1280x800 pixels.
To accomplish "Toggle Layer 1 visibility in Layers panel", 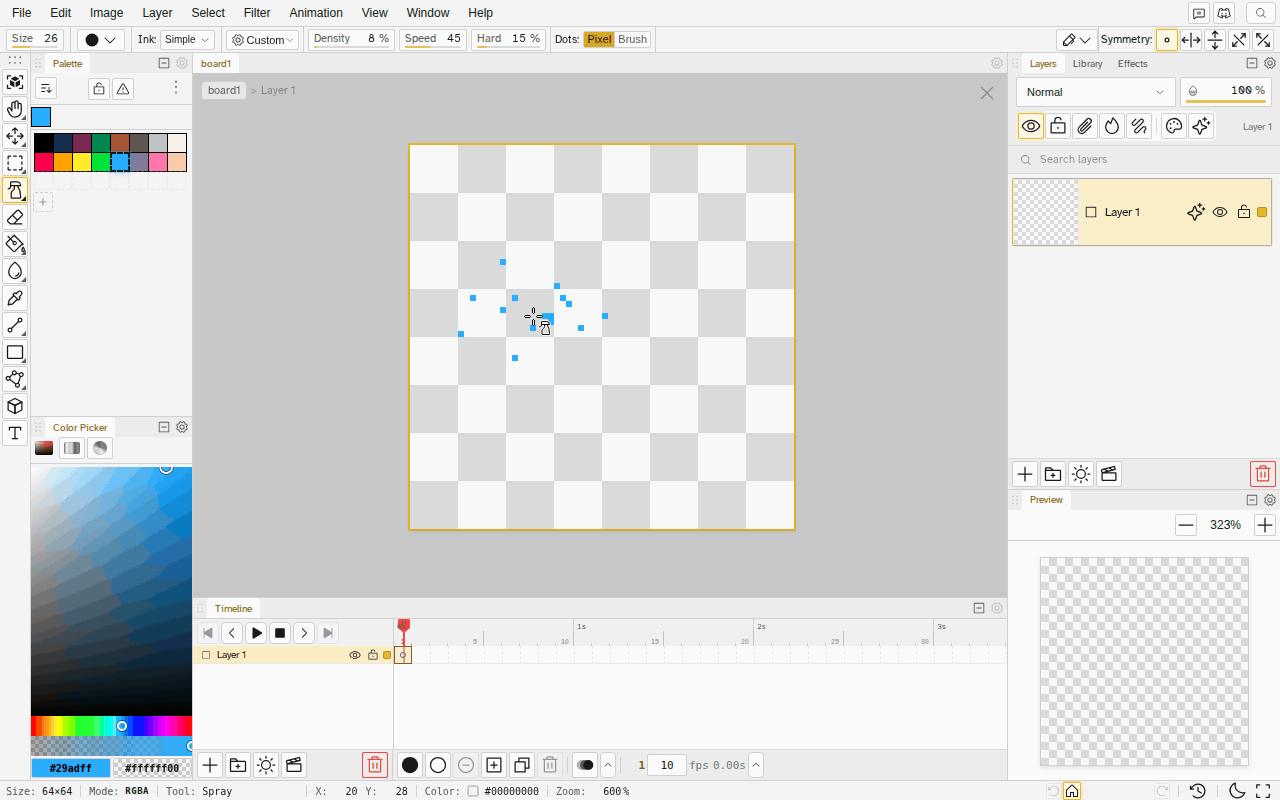I will [x=1220, y=212].
